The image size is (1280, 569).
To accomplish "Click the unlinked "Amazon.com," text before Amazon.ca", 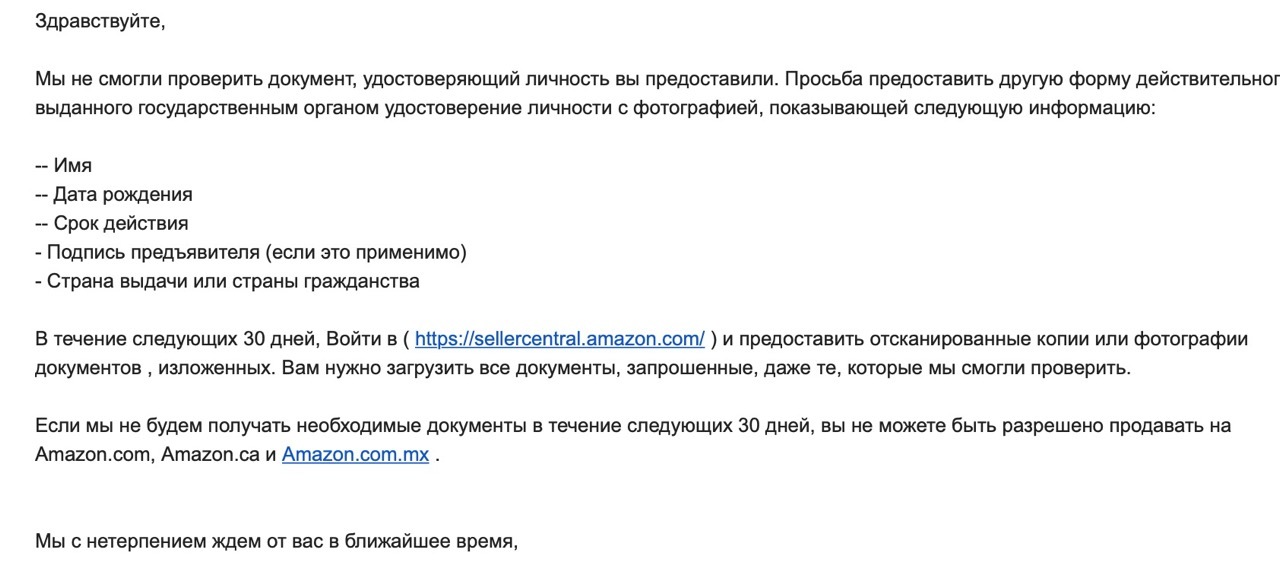I will (95, 455).
